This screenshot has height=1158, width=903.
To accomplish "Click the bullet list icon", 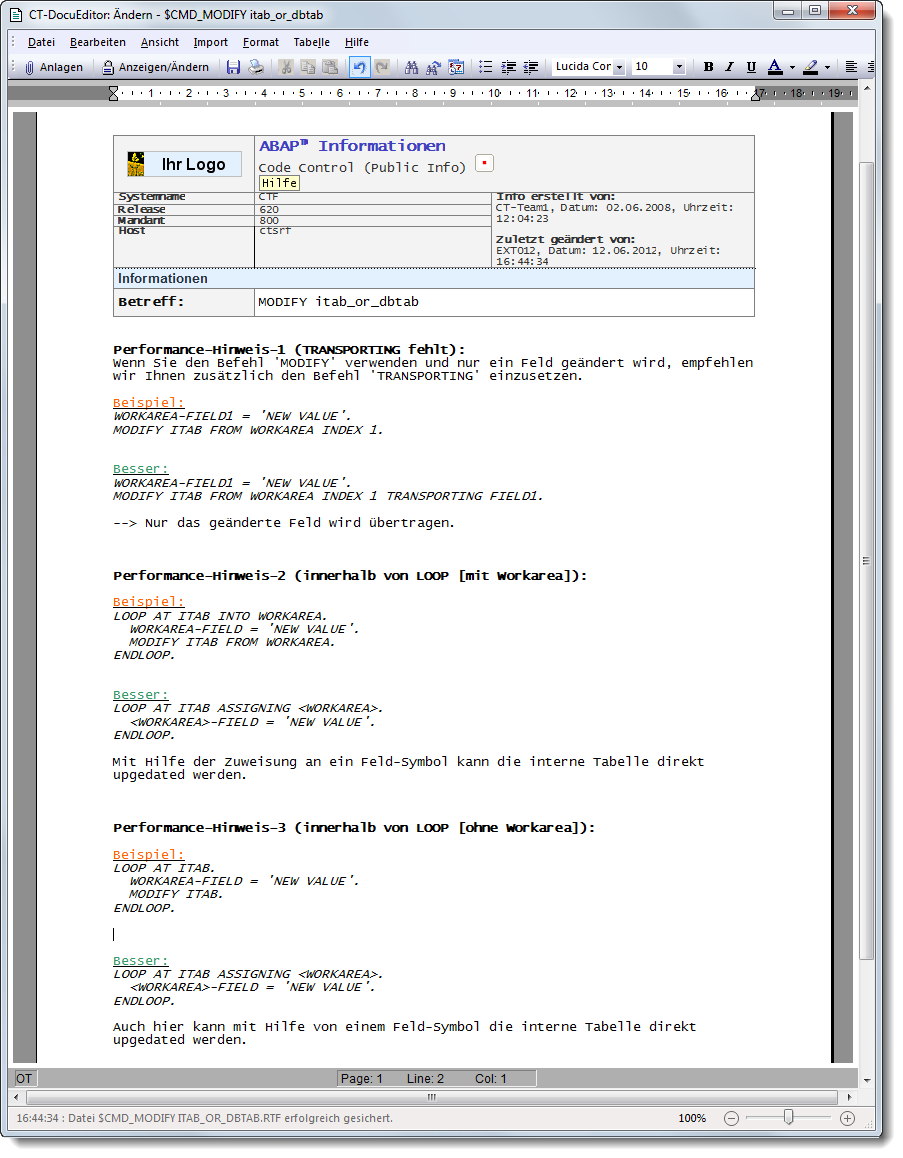I will (486, 67).
